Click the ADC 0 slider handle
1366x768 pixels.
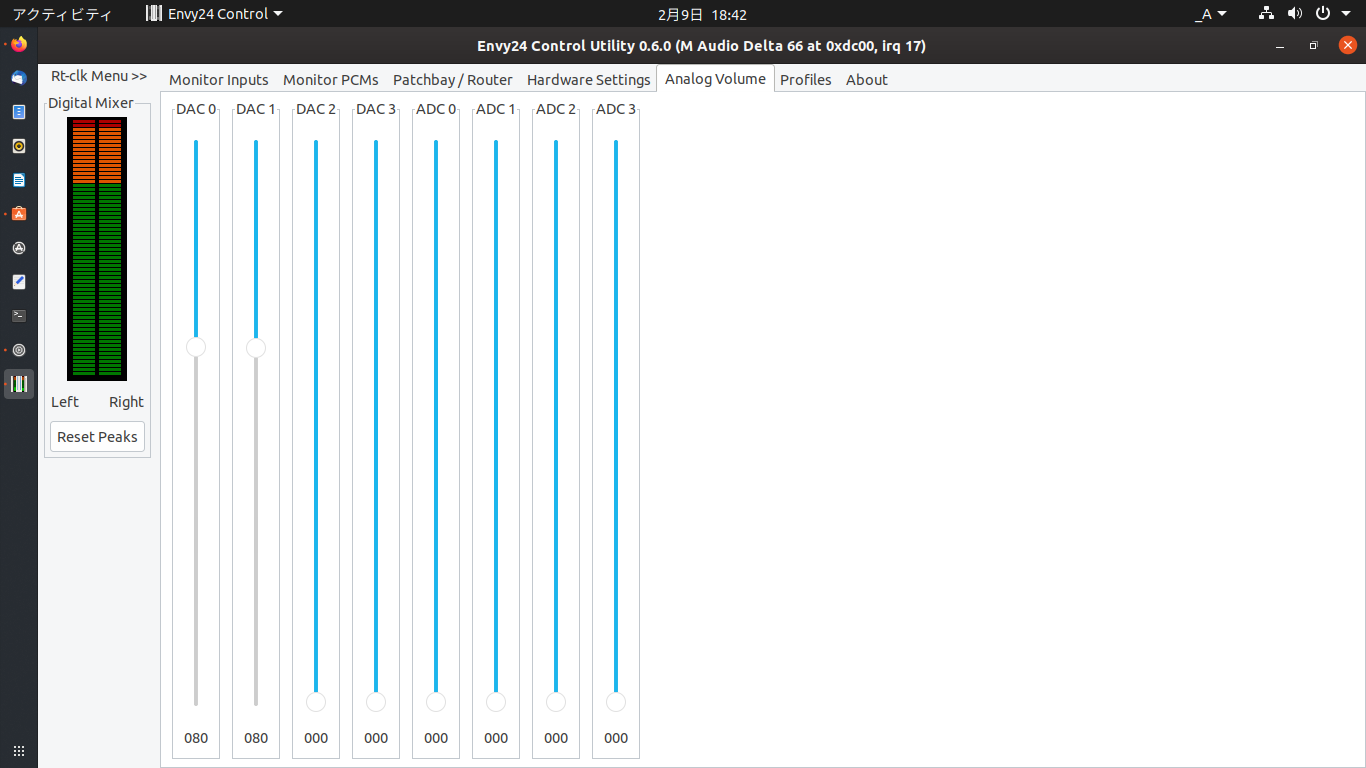point(436,702)
